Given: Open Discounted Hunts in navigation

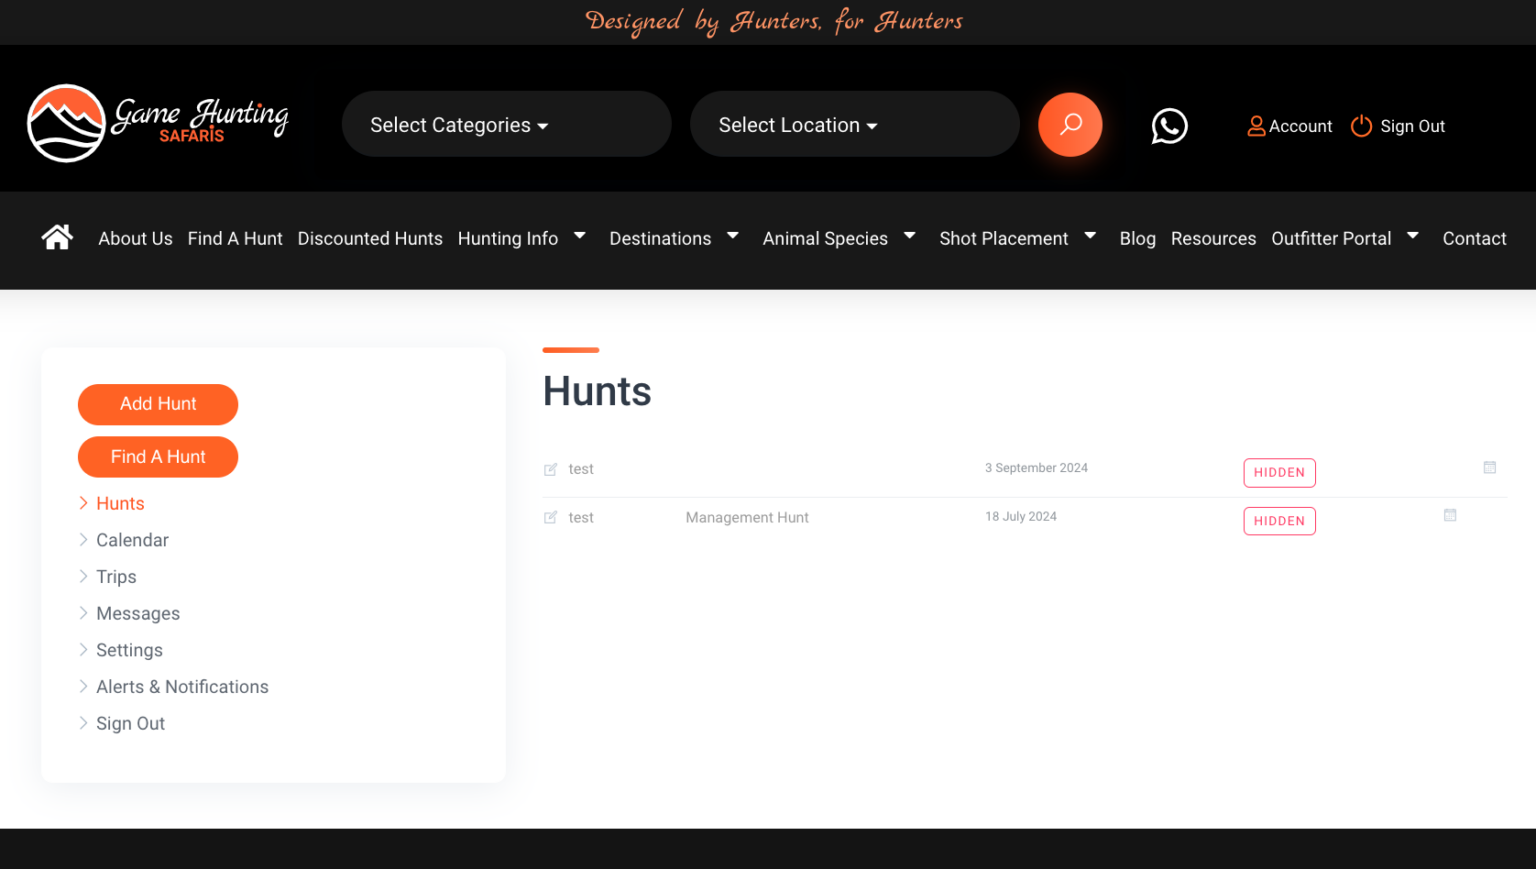Looking at the screenshot, I should pyautogui.click(x=370, y=238).
